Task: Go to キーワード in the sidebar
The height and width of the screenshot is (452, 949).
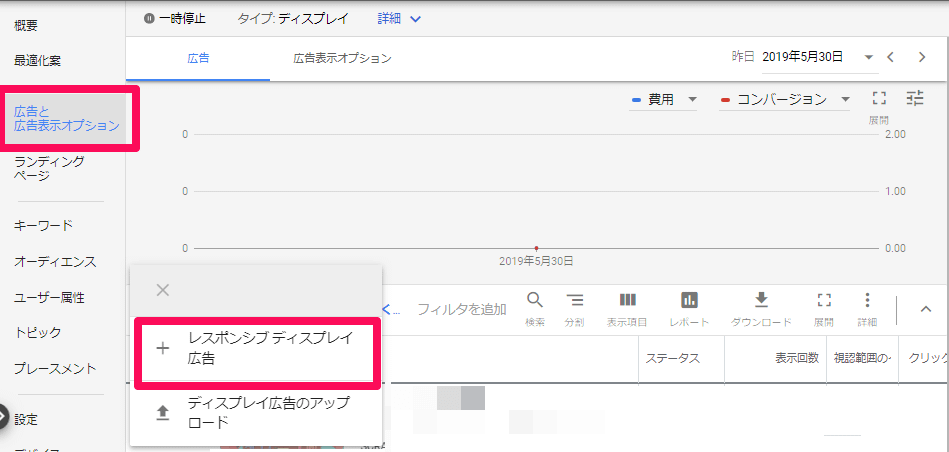Action: click(x=43, y=225)
